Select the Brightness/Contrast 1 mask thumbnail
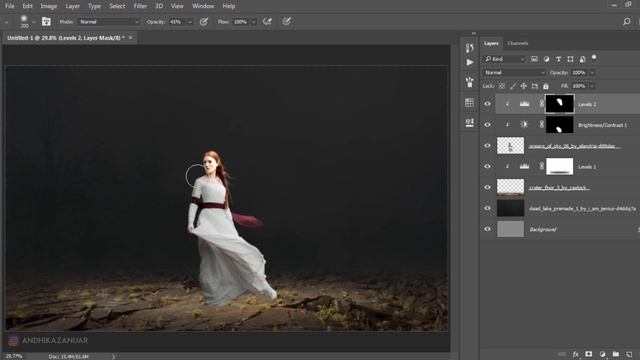640x360 pixels. (x=560, y=125)
